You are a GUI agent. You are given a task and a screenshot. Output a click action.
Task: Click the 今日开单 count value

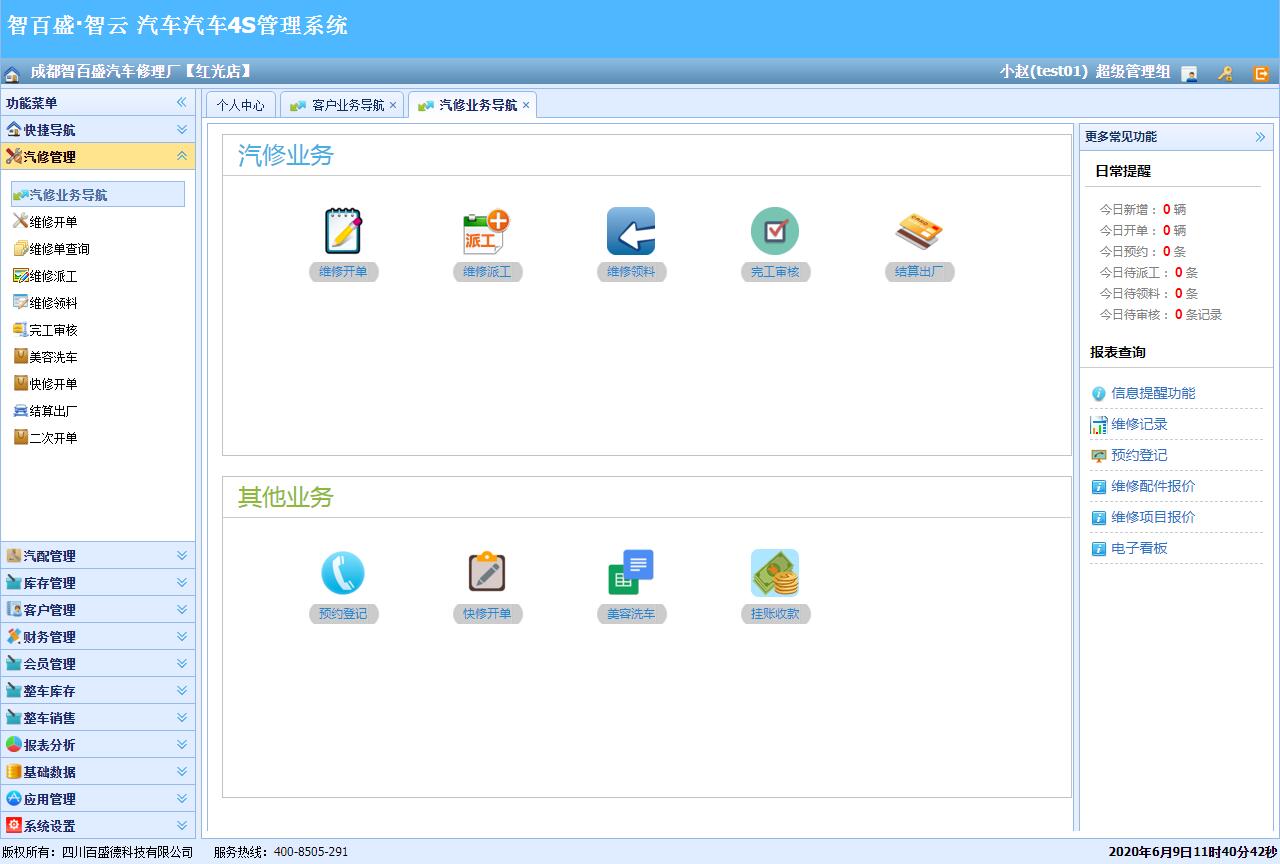[1166, 231]
